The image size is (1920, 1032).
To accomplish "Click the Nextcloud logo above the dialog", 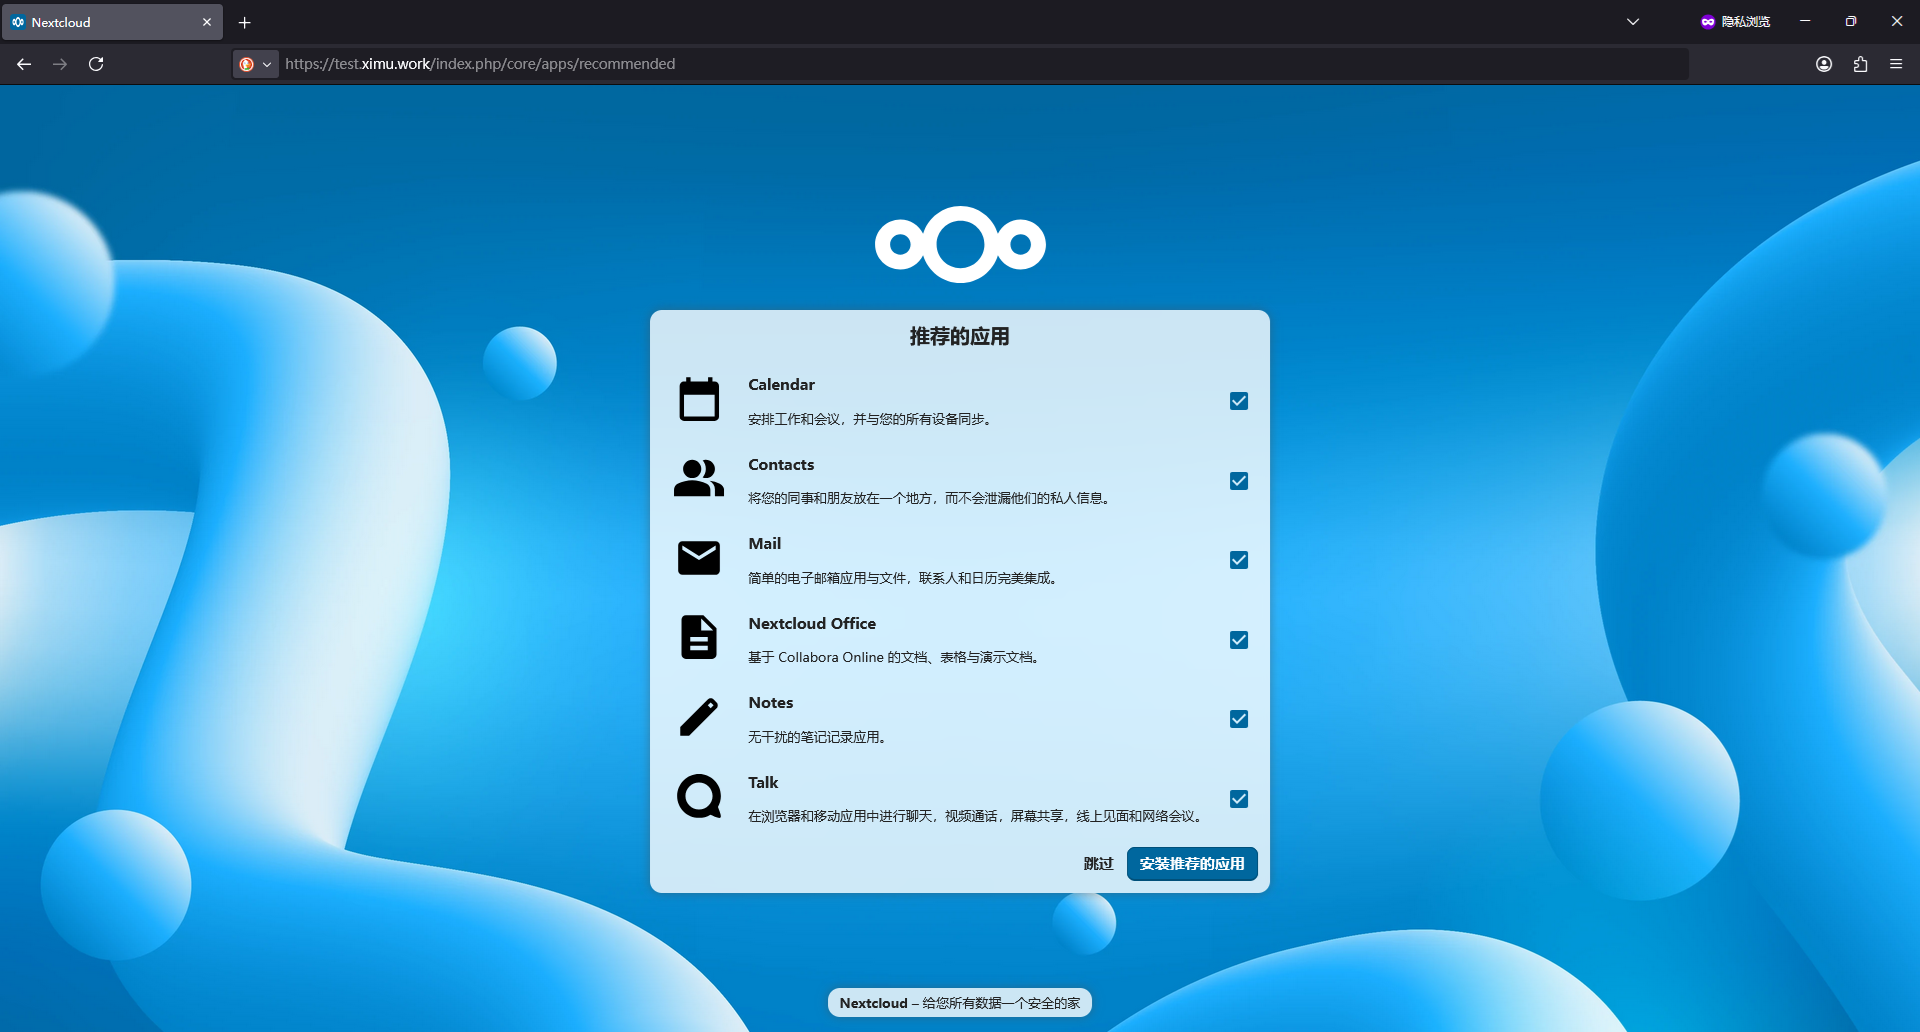I will point(960,245).
